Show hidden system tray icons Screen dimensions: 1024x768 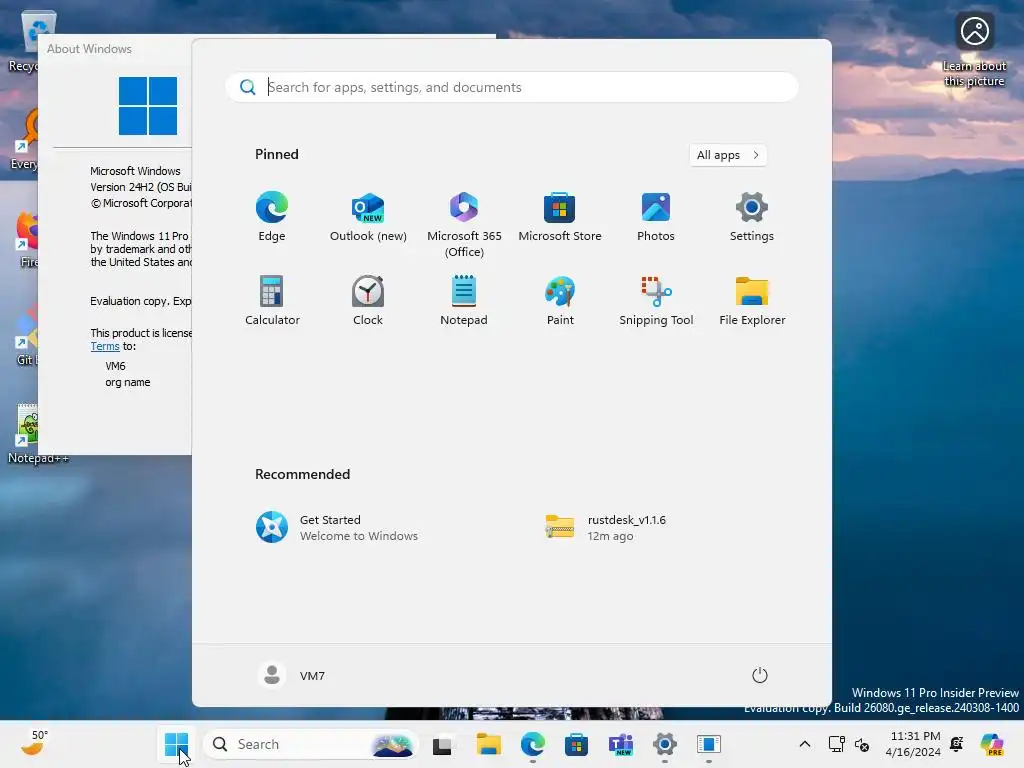click(805, 744)
